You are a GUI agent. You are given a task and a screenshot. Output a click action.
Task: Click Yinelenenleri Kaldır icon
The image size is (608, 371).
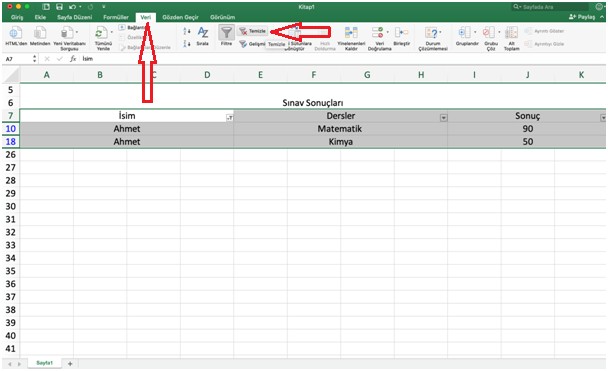[x=351, y=33]
